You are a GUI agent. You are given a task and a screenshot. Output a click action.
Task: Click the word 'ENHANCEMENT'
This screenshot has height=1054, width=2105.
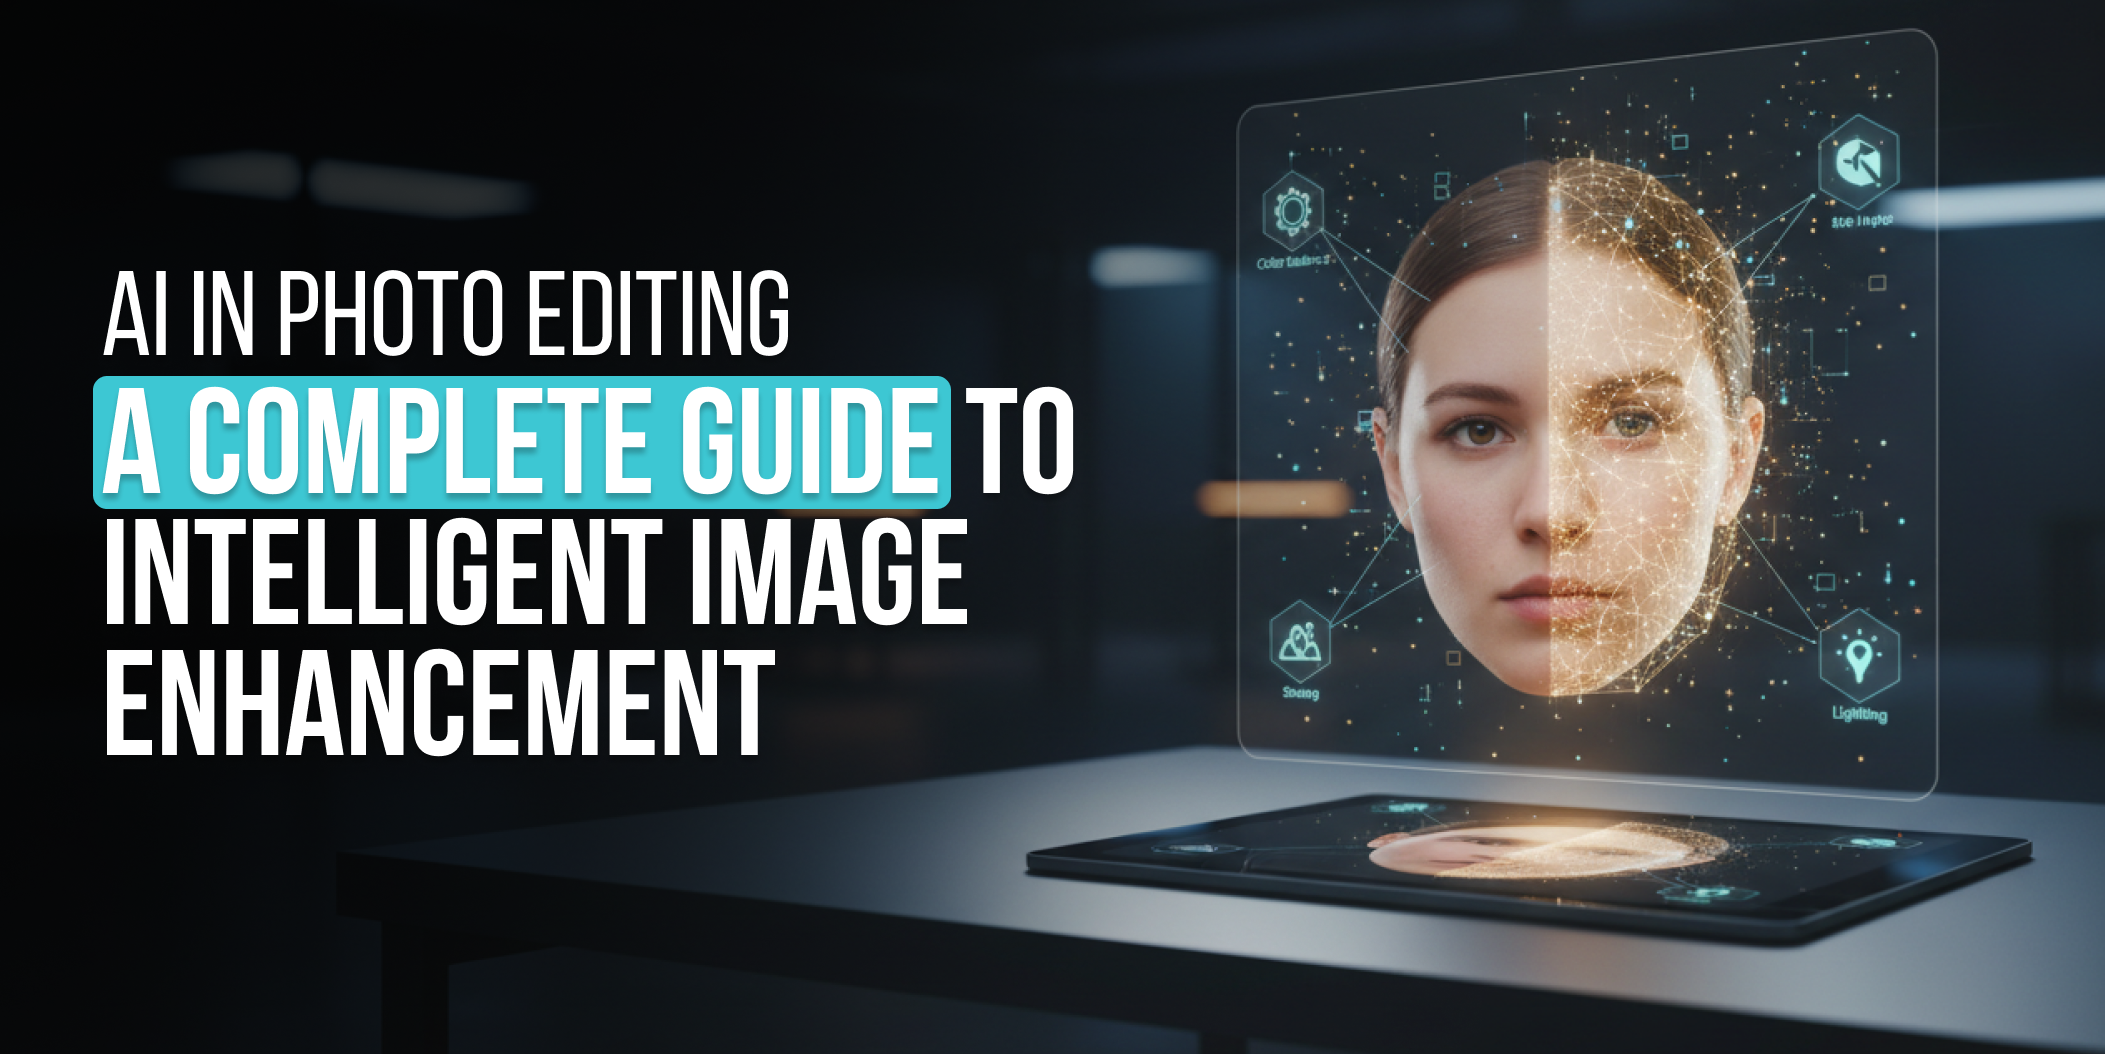[440, 703]
